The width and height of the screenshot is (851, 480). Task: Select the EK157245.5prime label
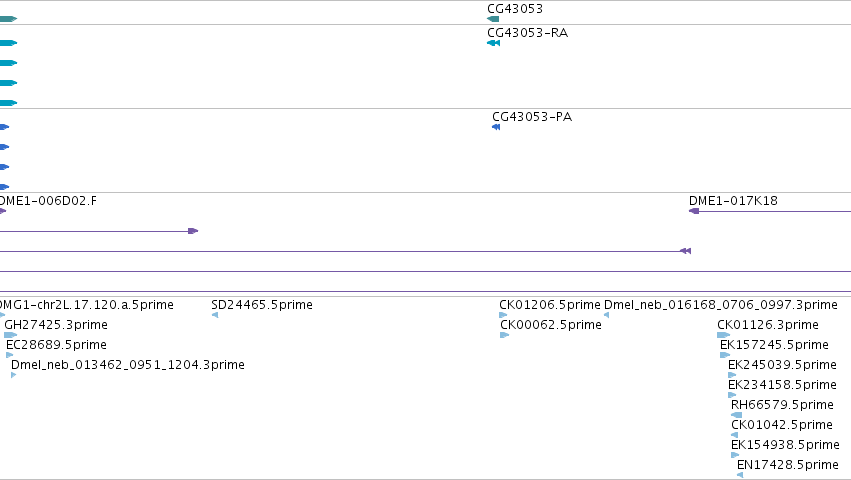point(774,345)
